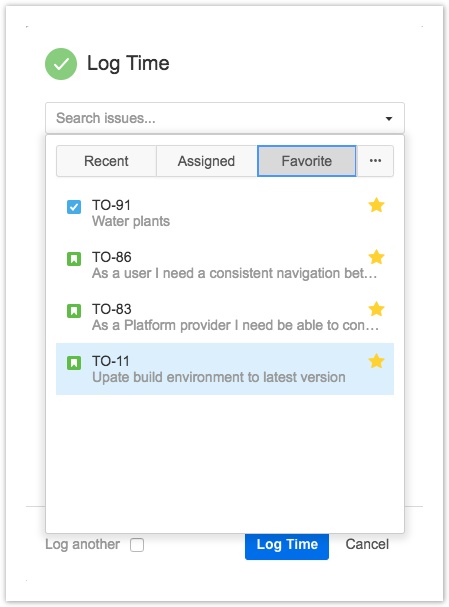This screenshot has width=449, height=607.
Task: Toggle the star for TO-83
Action: [376, 309]
